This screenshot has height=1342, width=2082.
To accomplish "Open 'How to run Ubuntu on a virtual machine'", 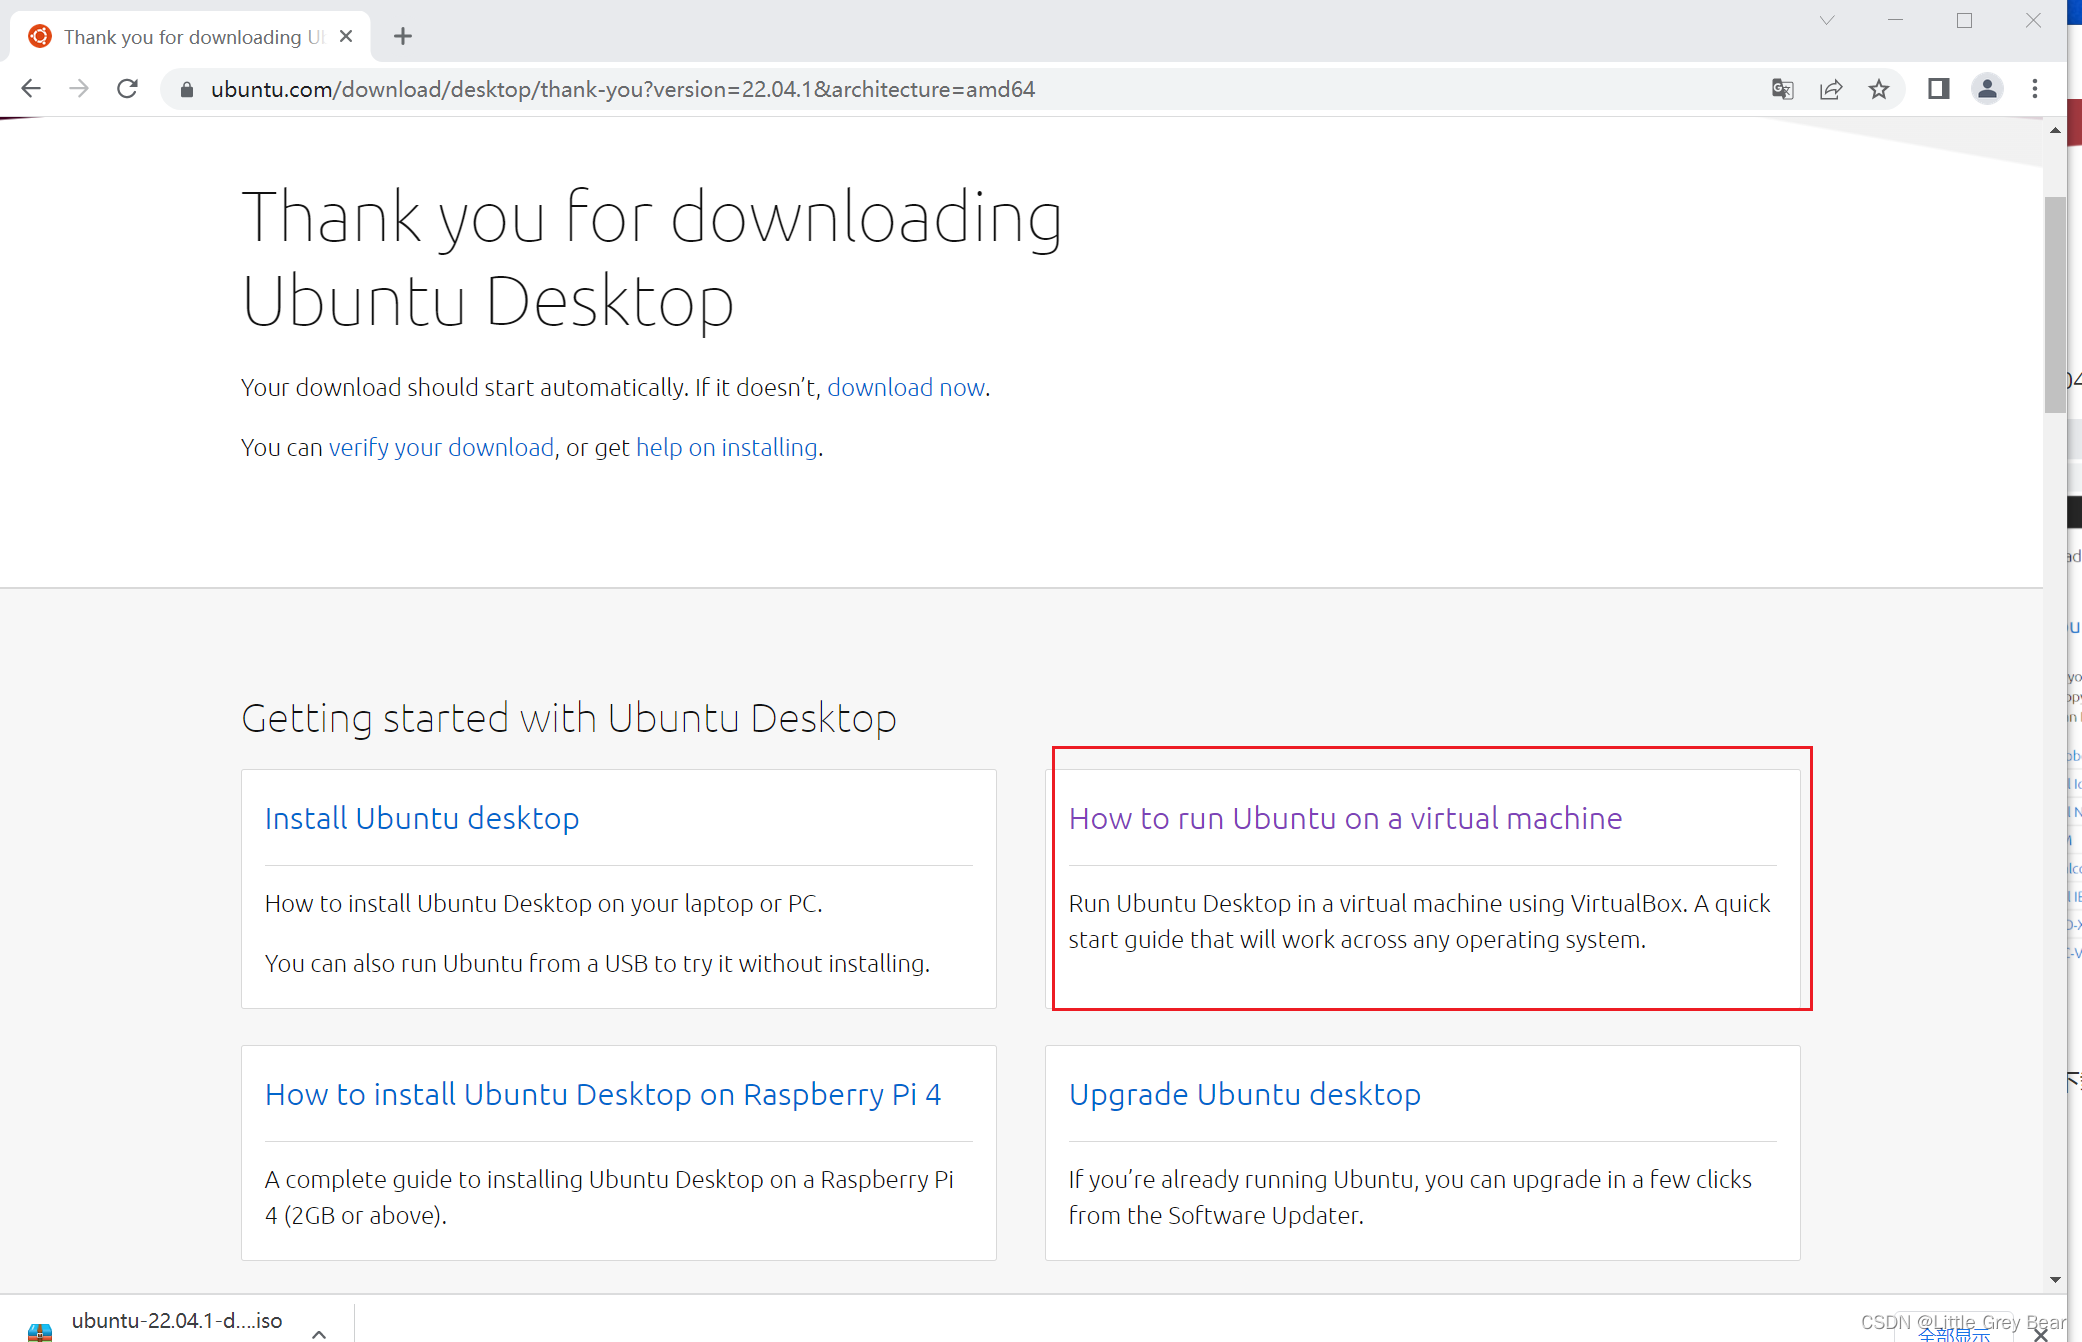I will tap(1345, 818).
